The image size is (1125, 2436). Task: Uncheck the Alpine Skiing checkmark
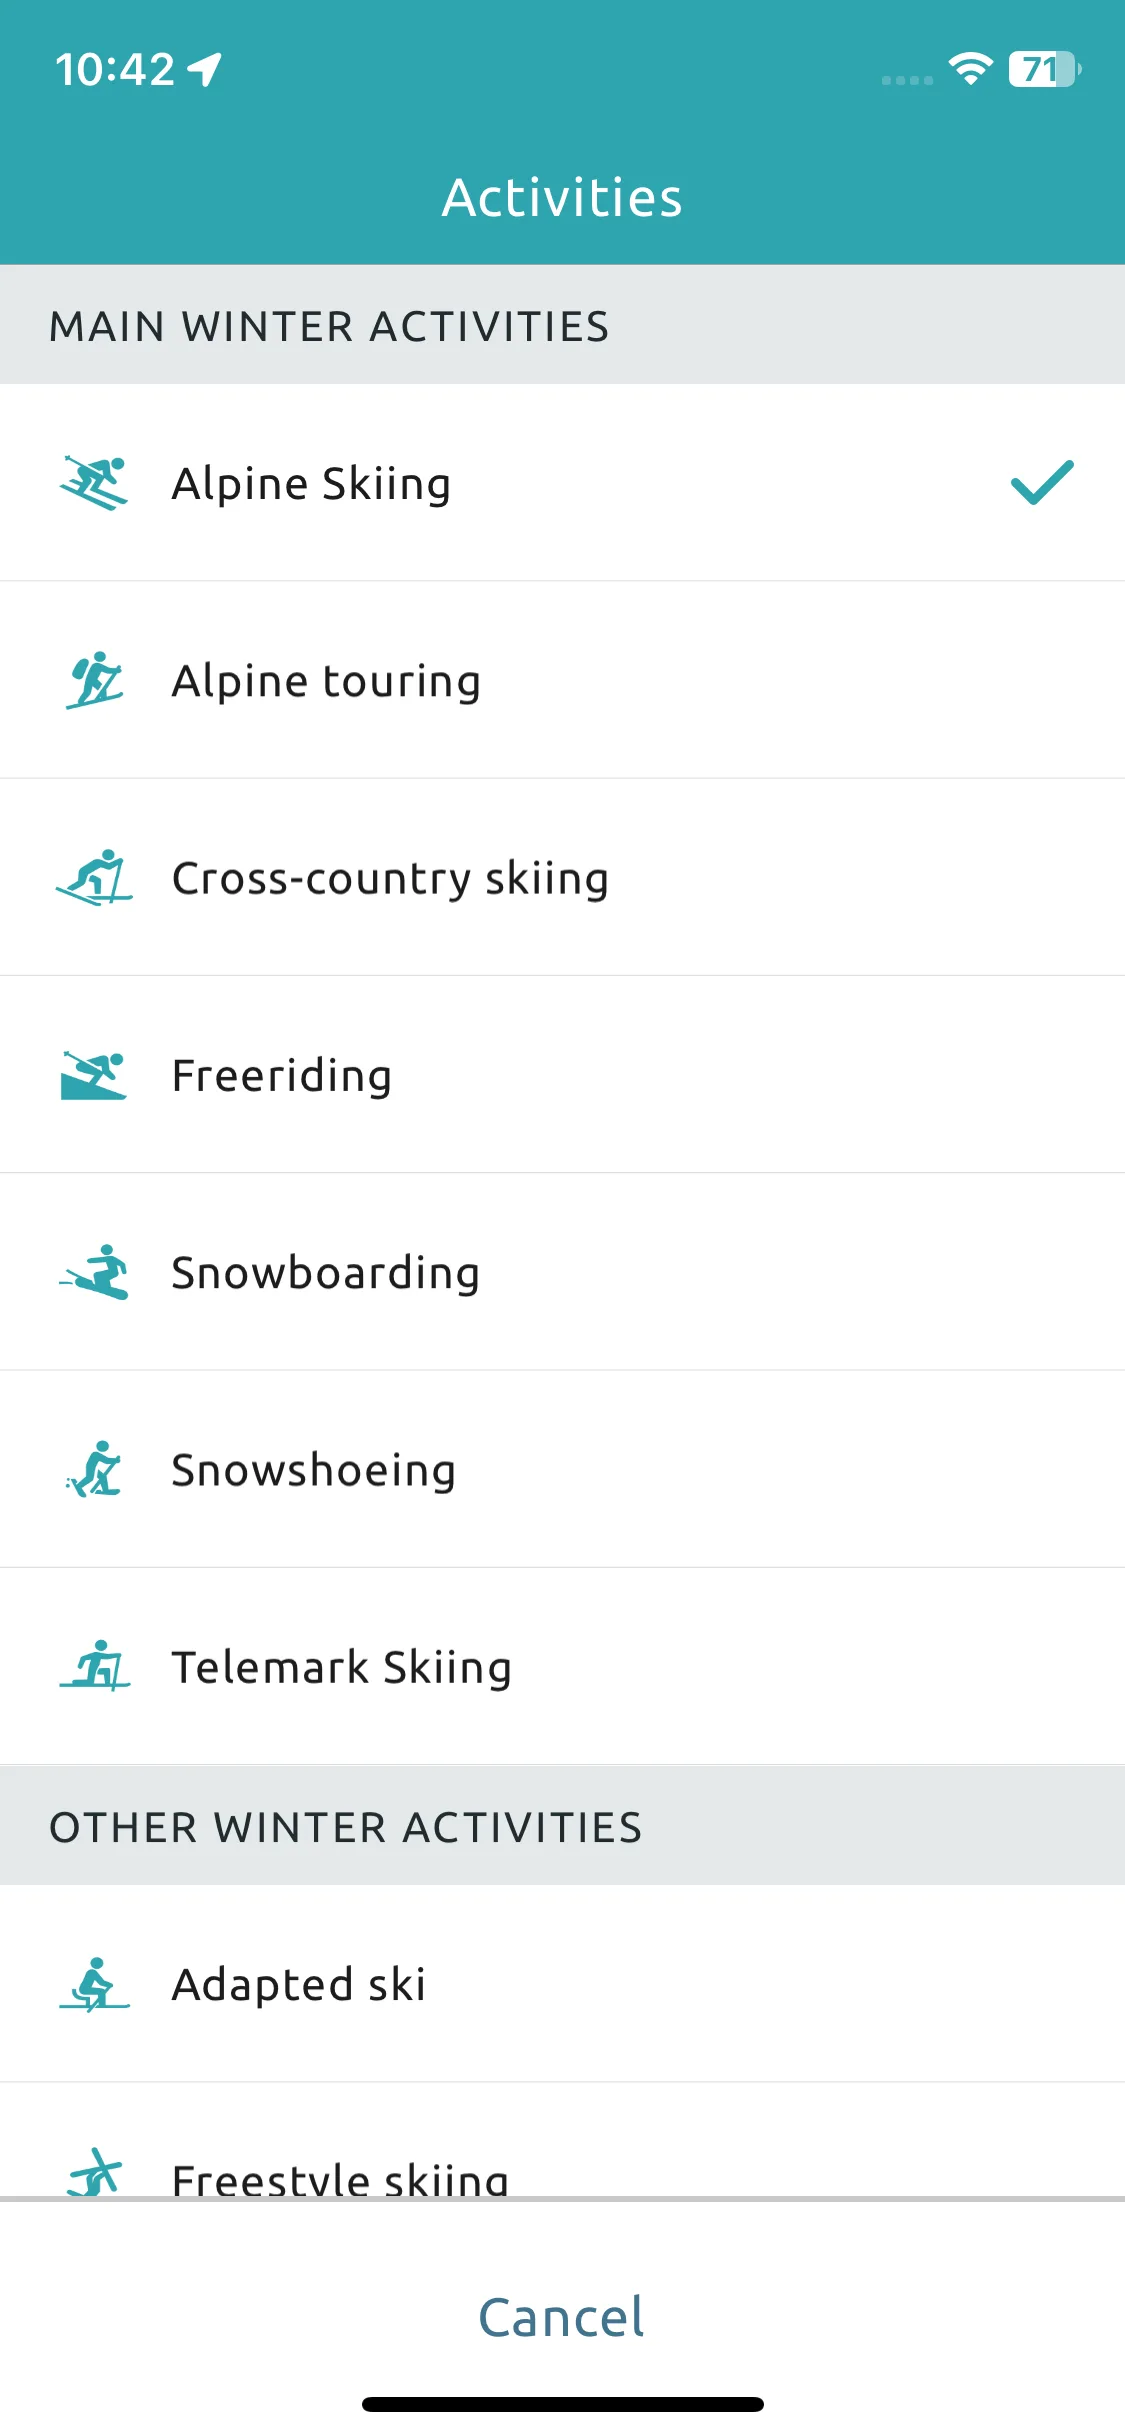[x=1042, y=483]
